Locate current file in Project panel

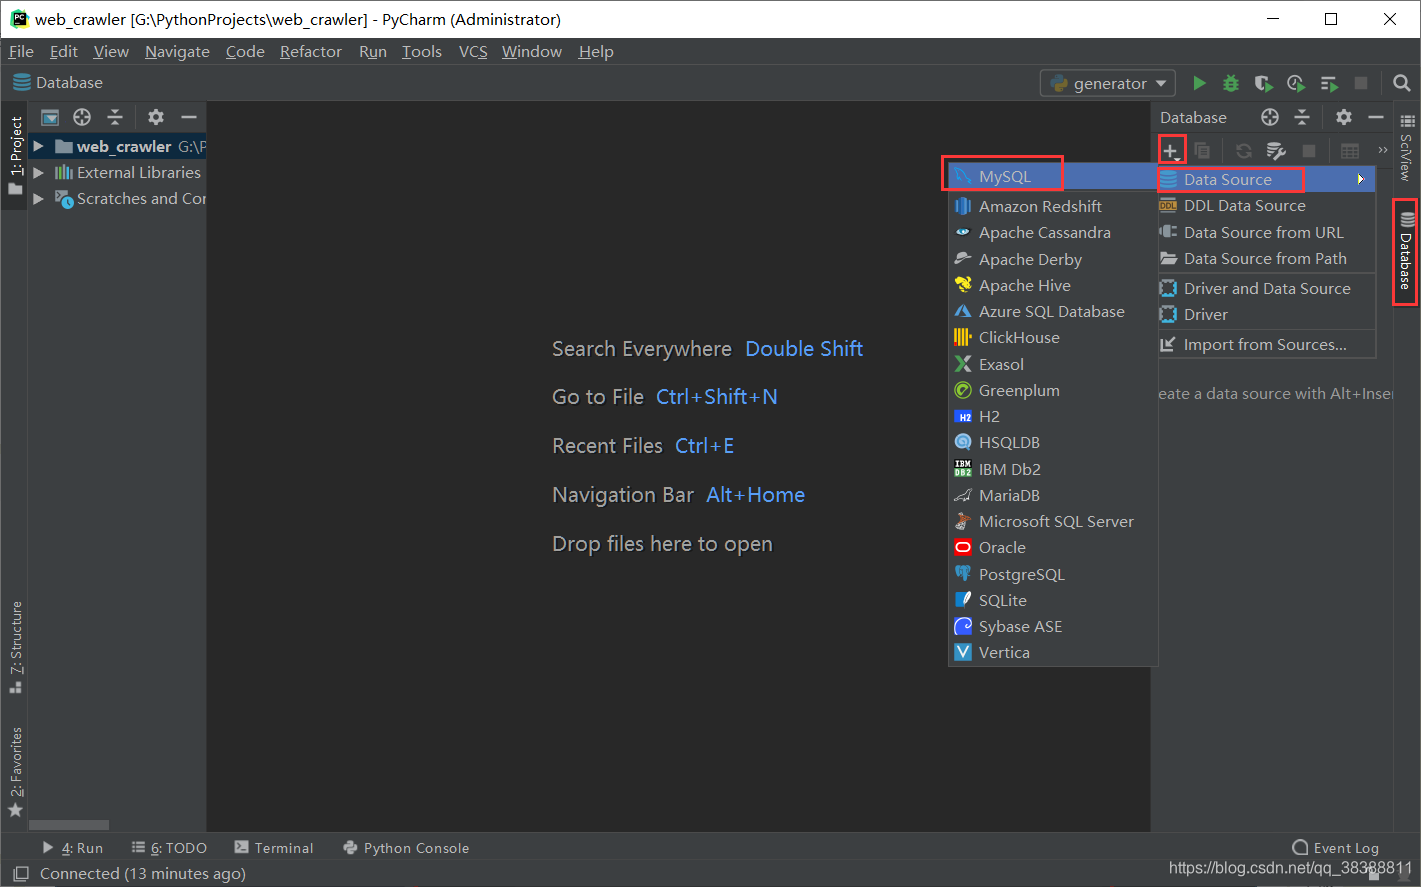coord(82,117)
